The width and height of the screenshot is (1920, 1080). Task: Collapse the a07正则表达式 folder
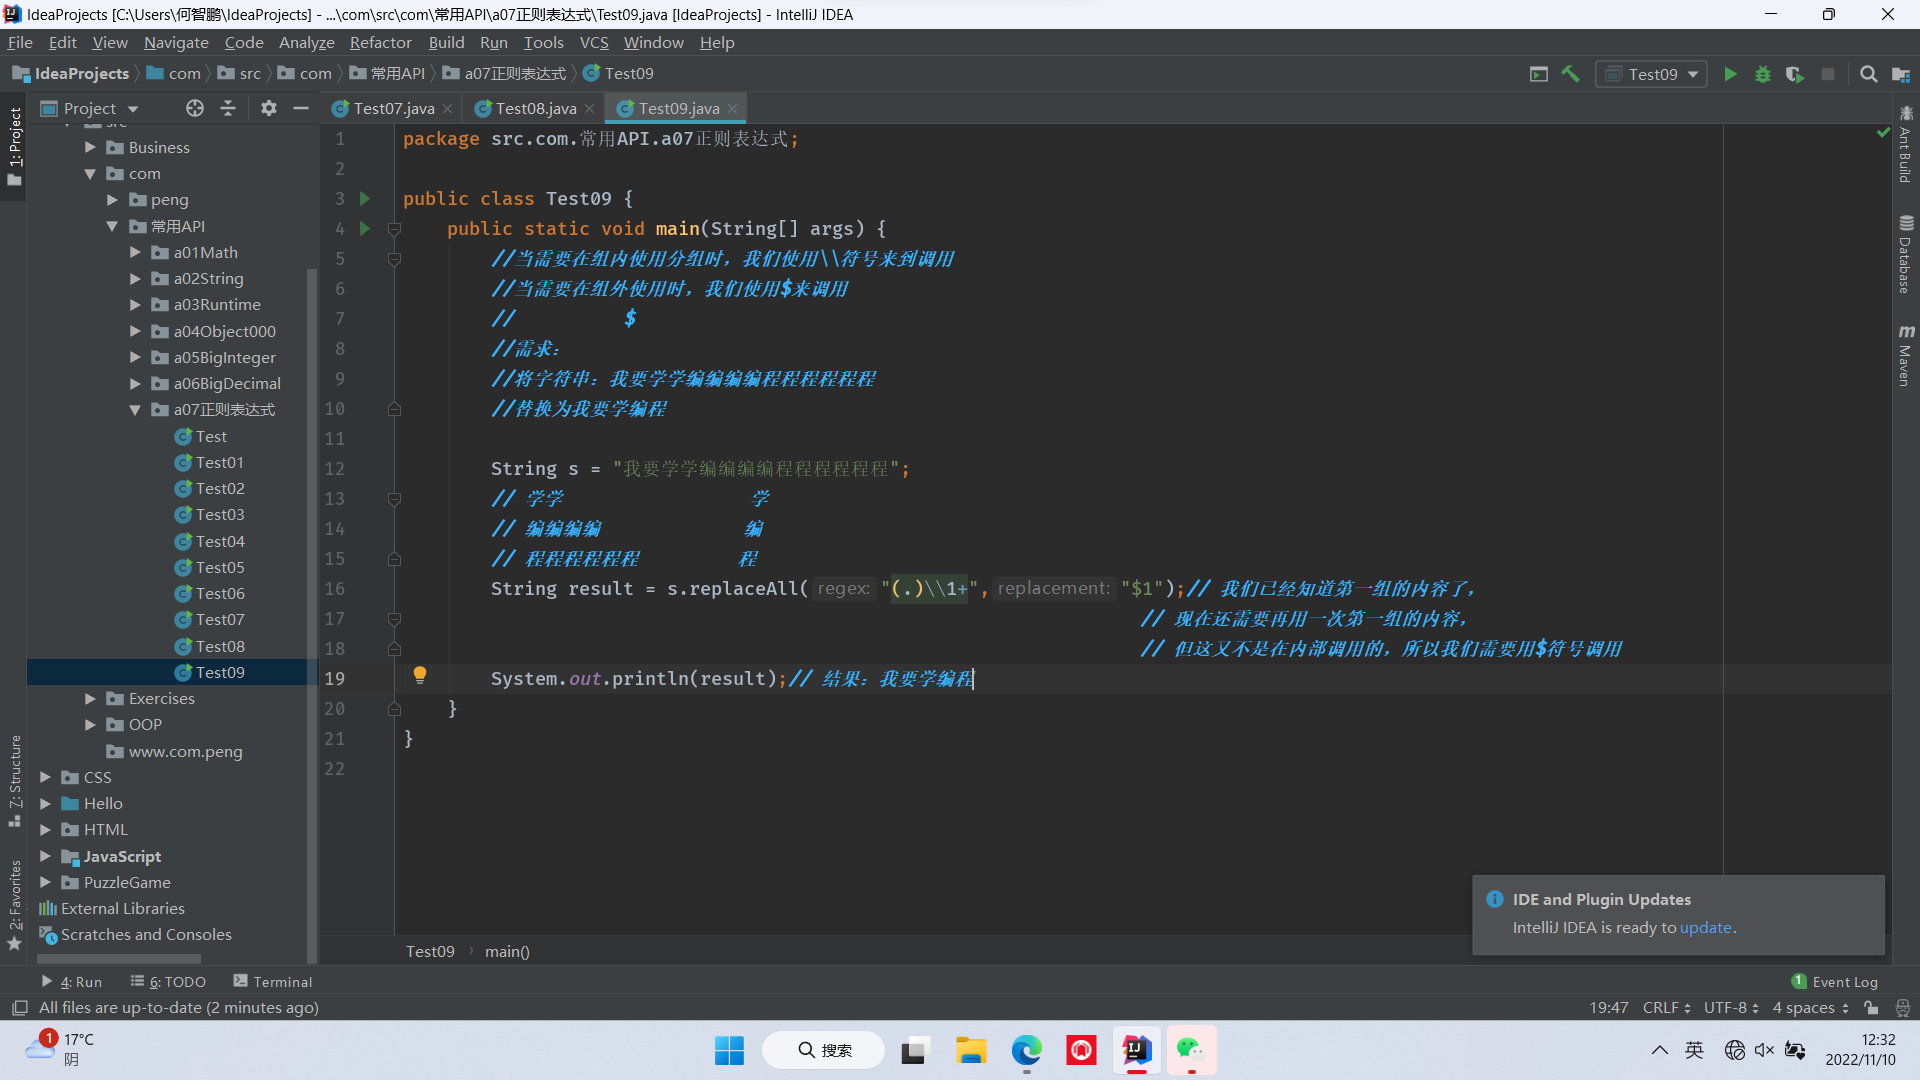[135, 410]
